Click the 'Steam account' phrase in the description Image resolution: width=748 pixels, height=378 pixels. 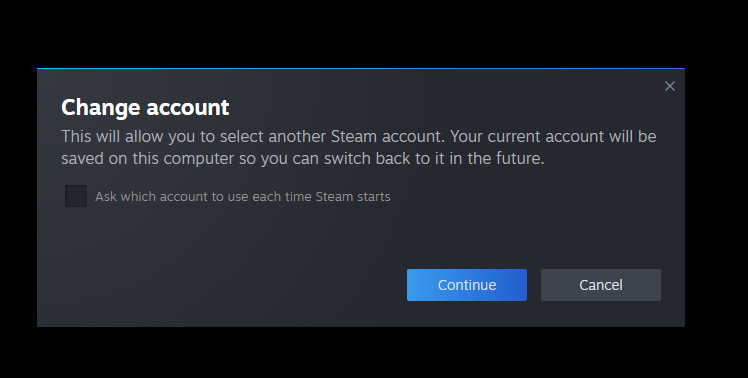[x=387, y=136]
